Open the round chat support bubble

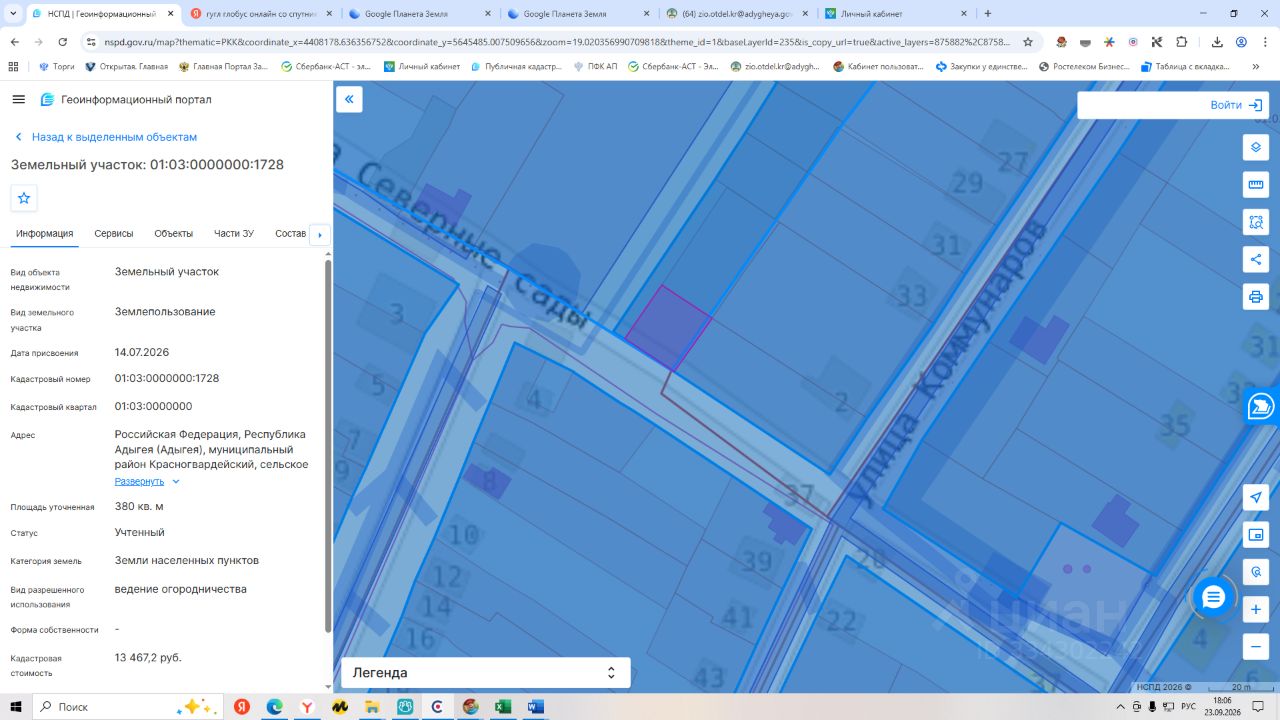(1214, 598)
